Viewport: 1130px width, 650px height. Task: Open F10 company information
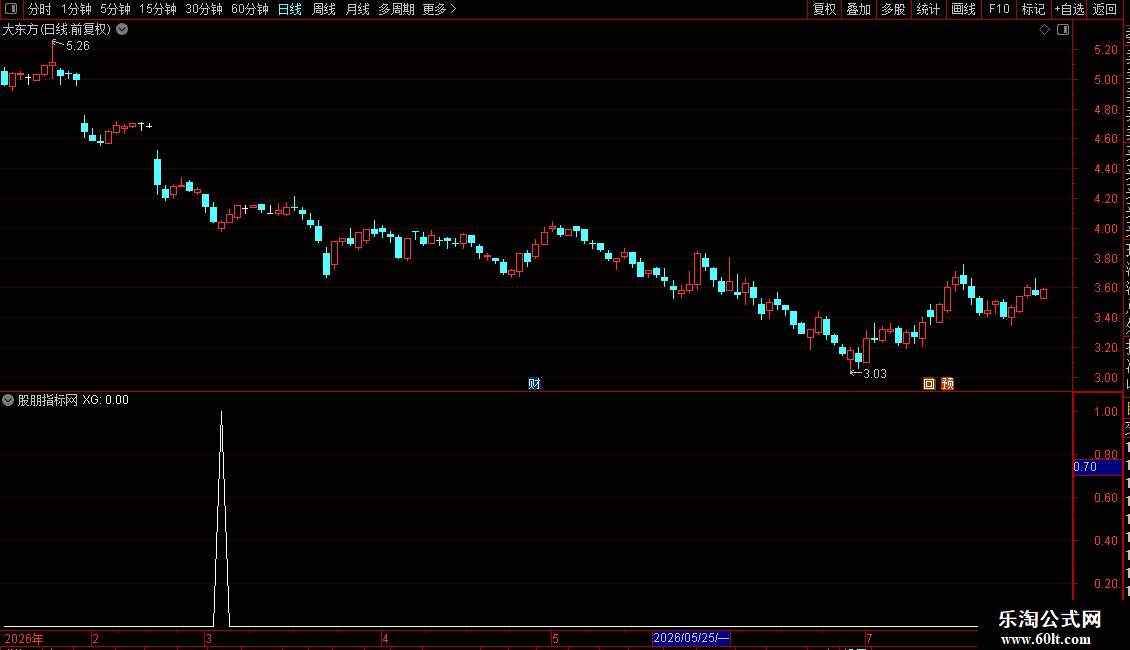click(999, 9)
